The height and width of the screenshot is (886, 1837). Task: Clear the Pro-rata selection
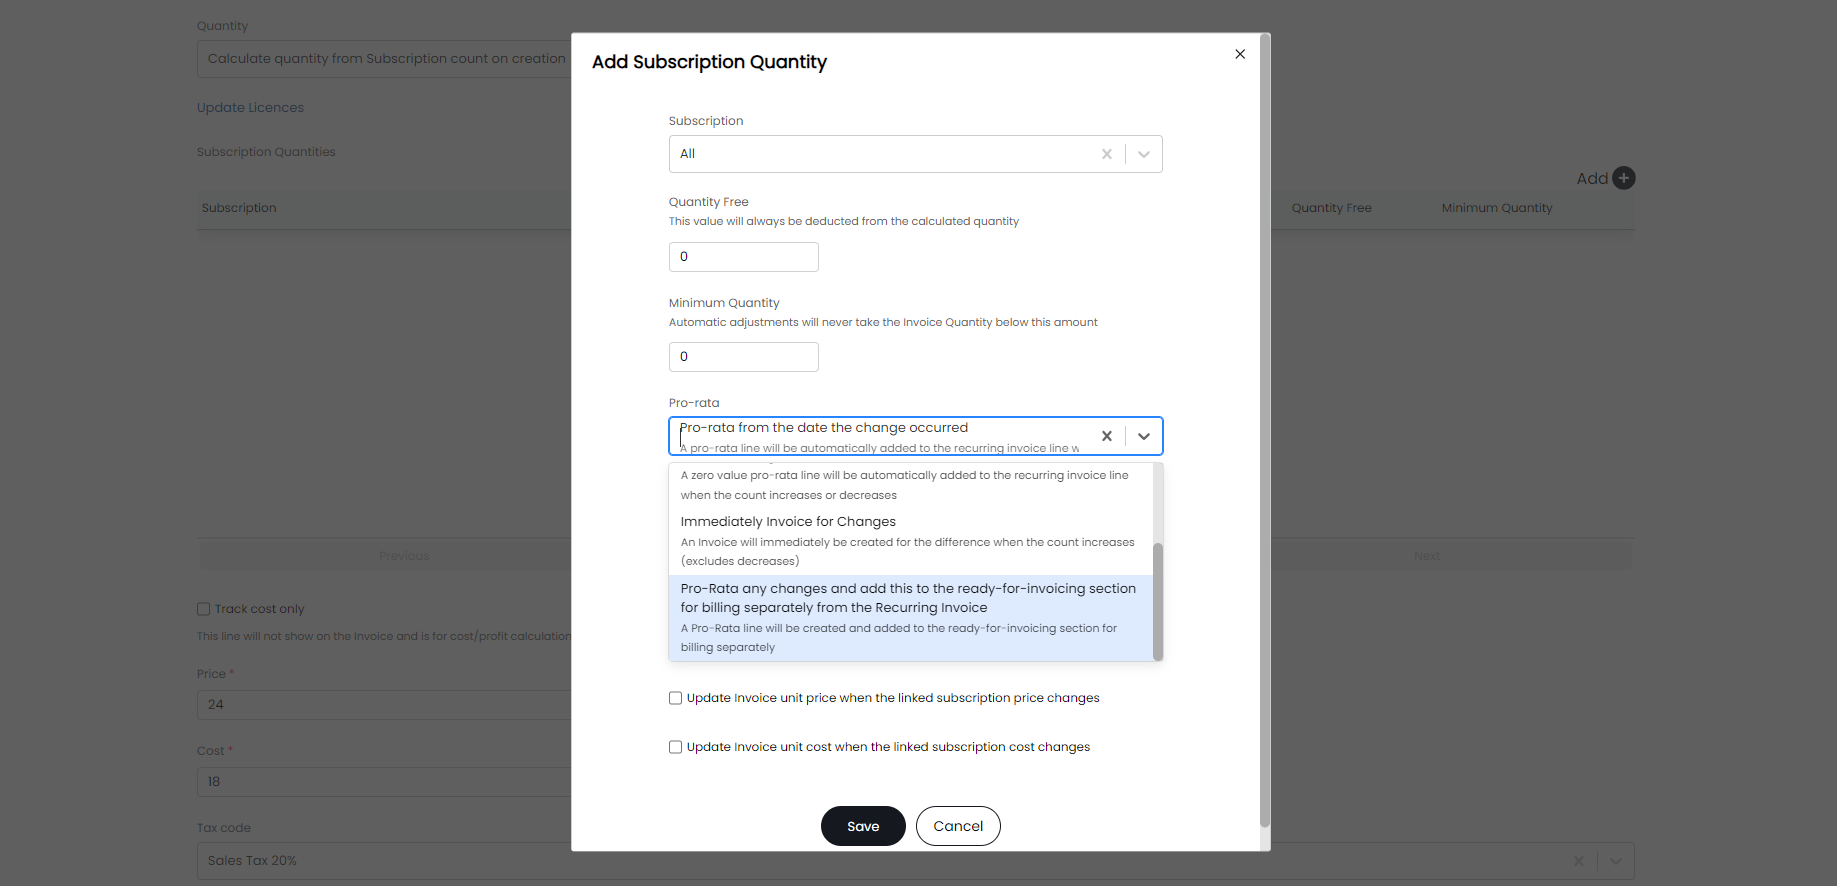tap(1106, 436)
